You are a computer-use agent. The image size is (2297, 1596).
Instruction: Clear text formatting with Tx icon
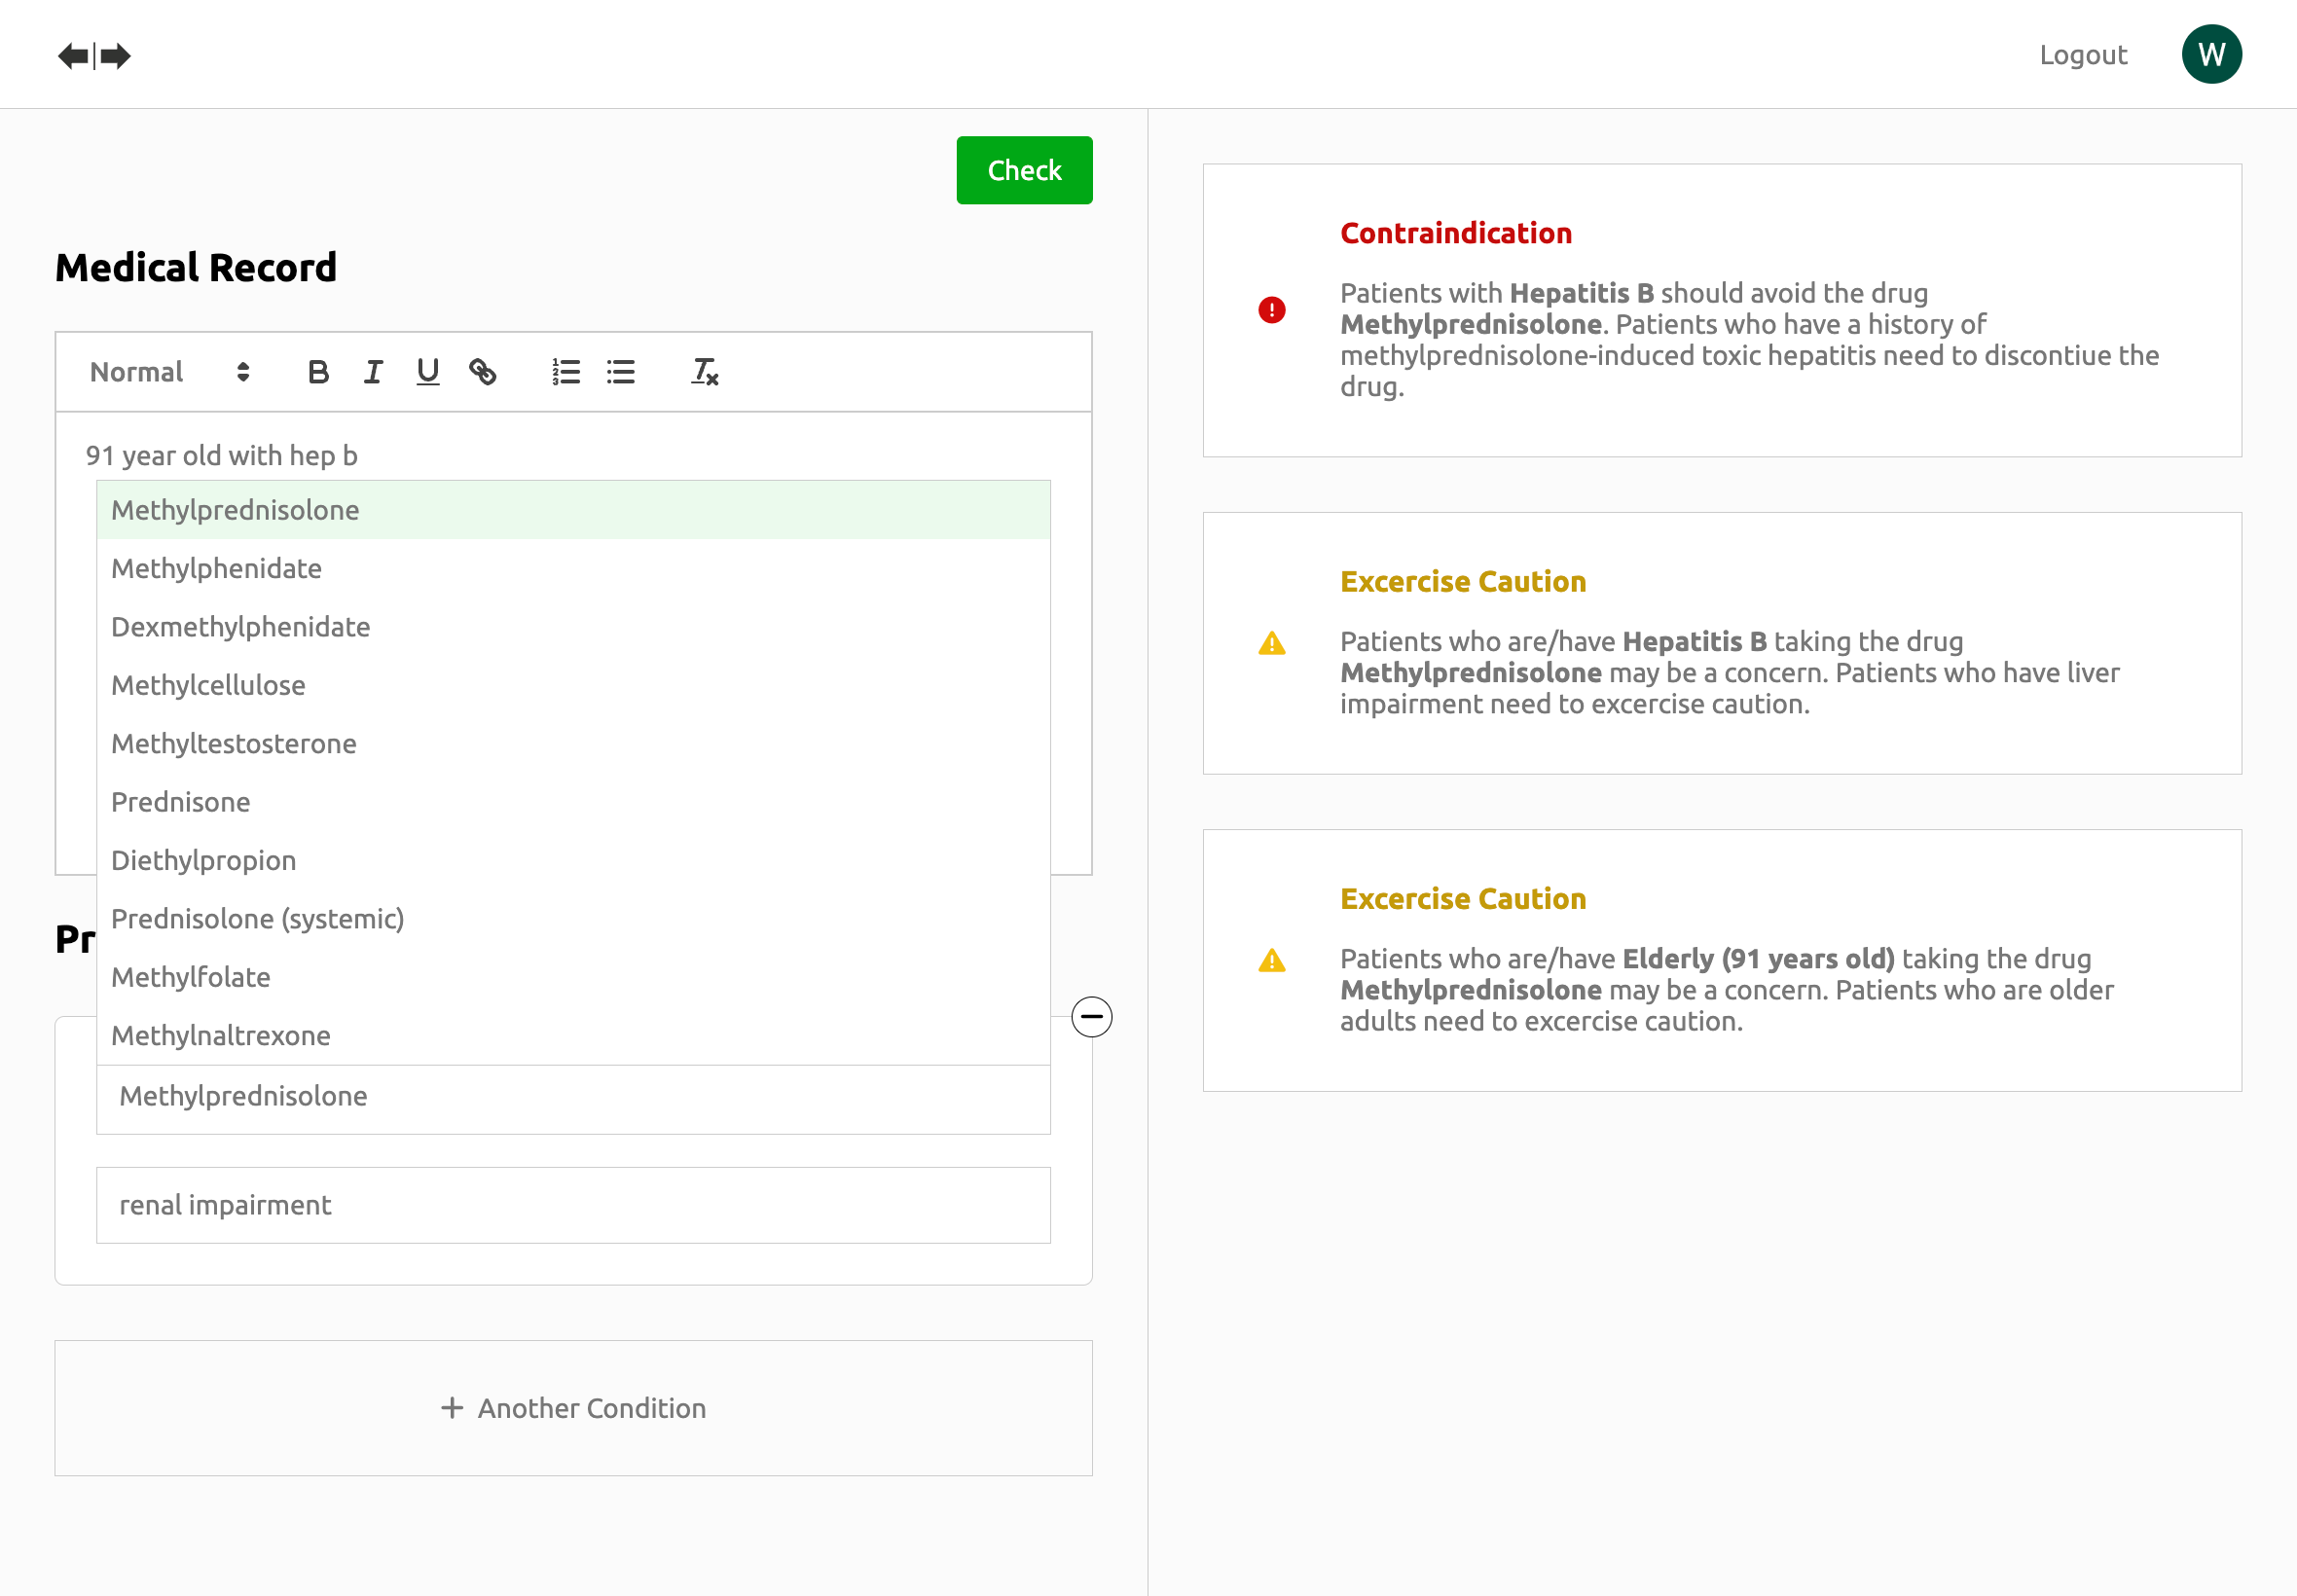pyautogui.click(x=704, y=372)
